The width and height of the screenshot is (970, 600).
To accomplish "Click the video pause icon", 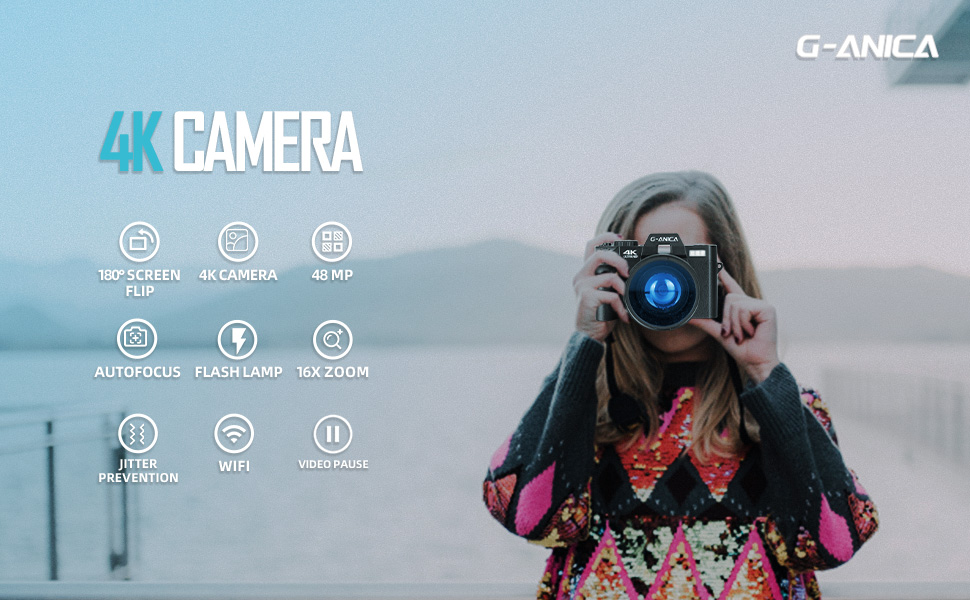I will pyautogui.click(x=333, y=434).
